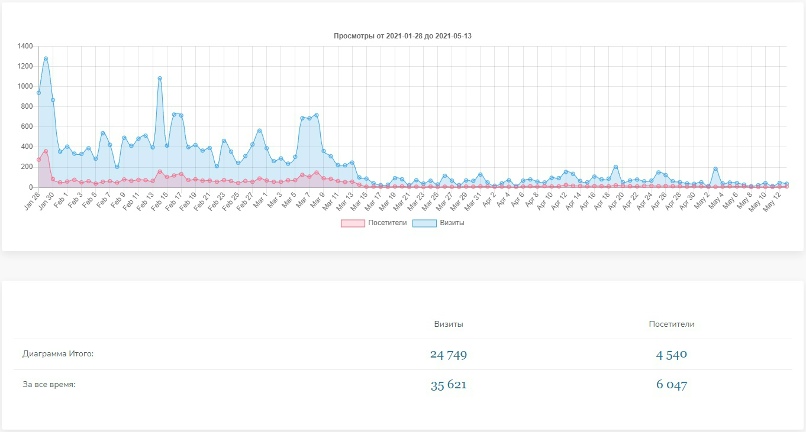
Task: Click the Посетители column header in table
Action: coord(671,325)
